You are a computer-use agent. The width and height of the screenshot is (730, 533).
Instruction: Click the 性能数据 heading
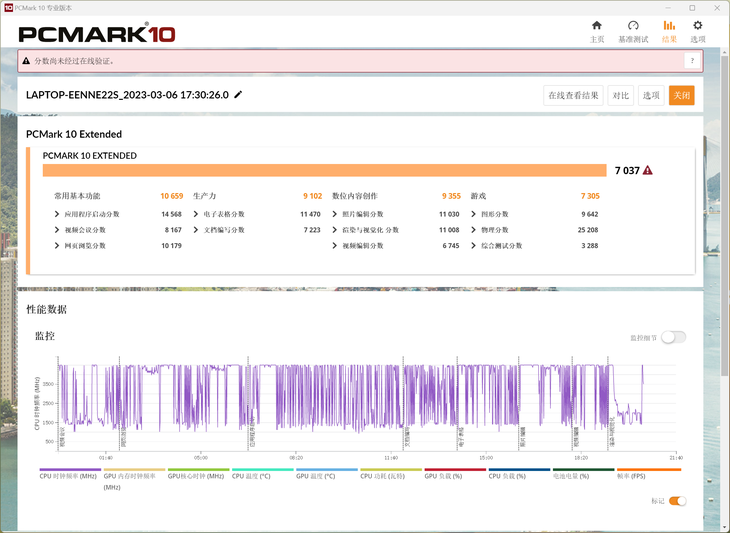[47, 310]
